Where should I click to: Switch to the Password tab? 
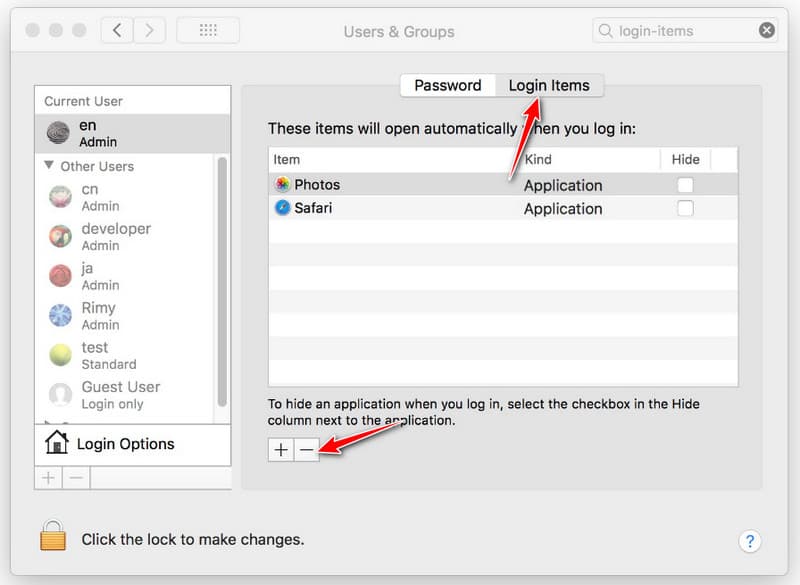click(x=448, y=85)
